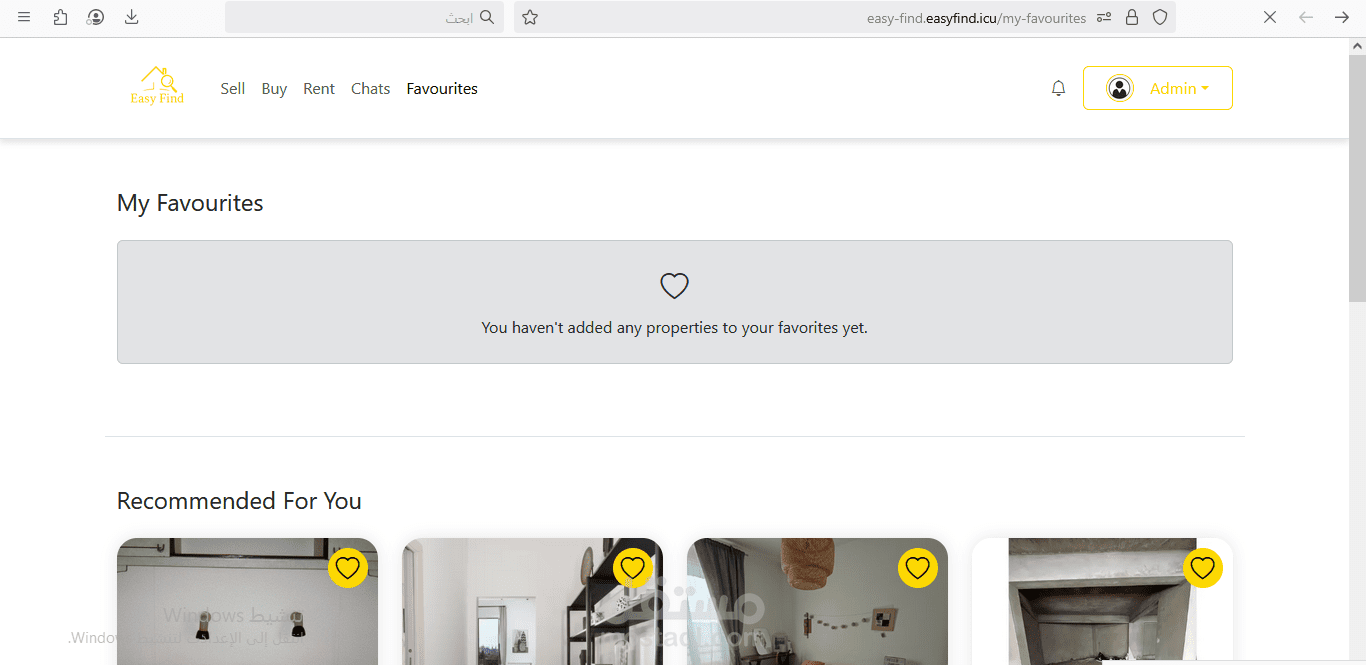Bookmark page with the star icon
This screenshot has width=1366, height=665.
(x=530, y=17)
